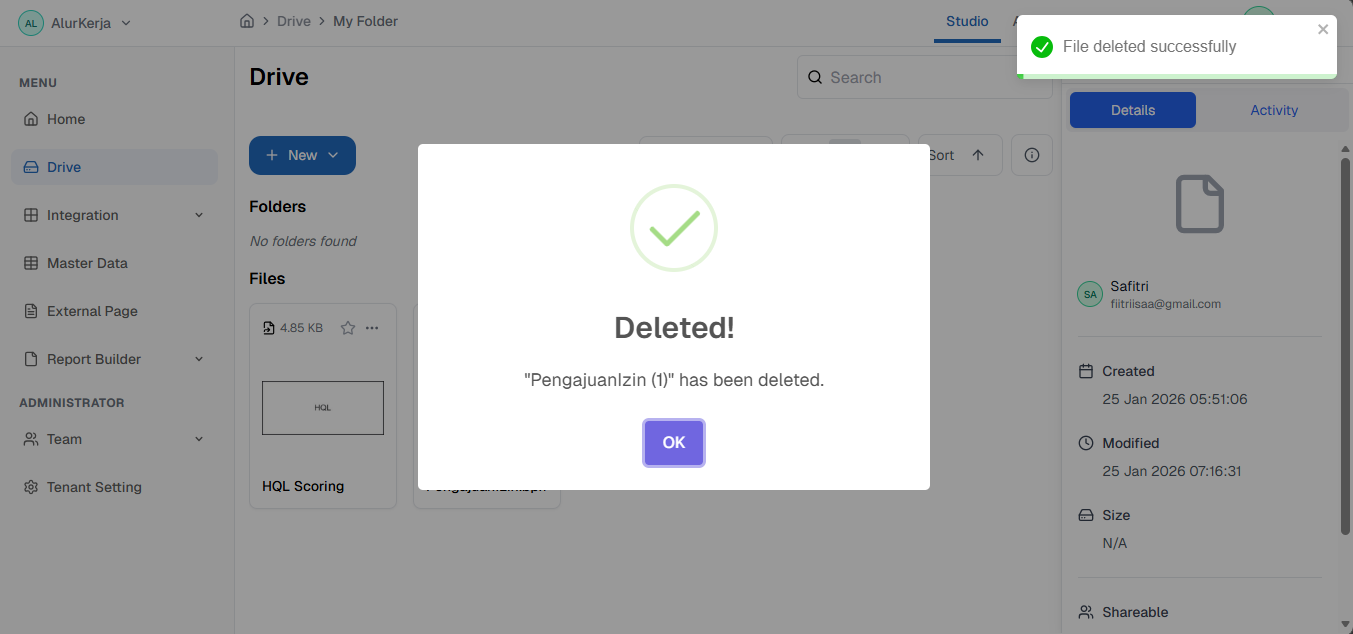1353x634 pixels.
Task: Star the HQL Scoring file as favorite
Action: 348,328
